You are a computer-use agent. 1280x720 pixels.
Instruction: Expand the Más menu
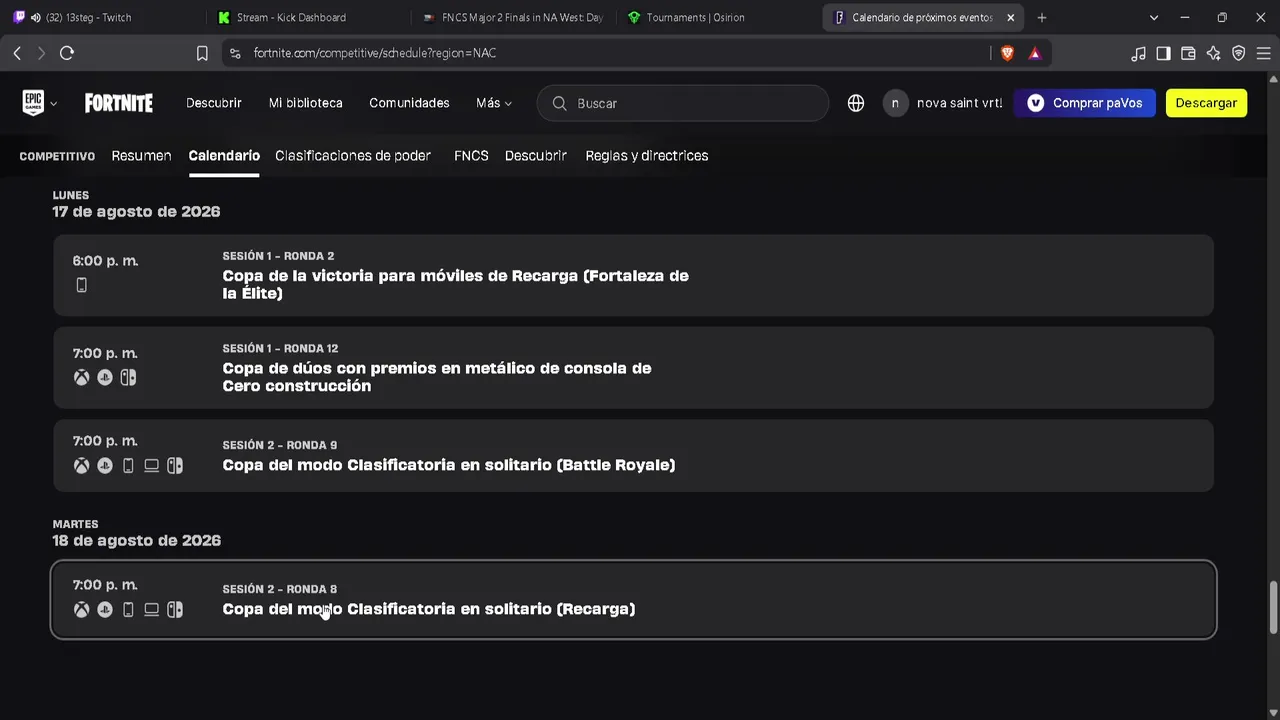[494, 103]
